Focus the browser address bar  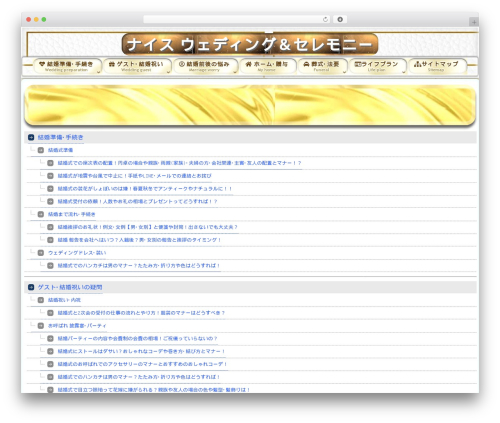click(236, 19)
